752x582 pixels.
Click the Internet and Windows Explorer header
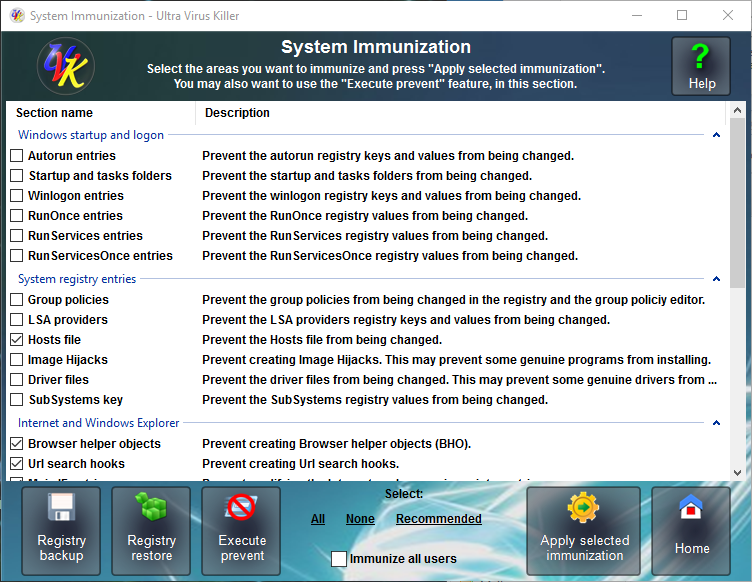click(x=99, y=423)
